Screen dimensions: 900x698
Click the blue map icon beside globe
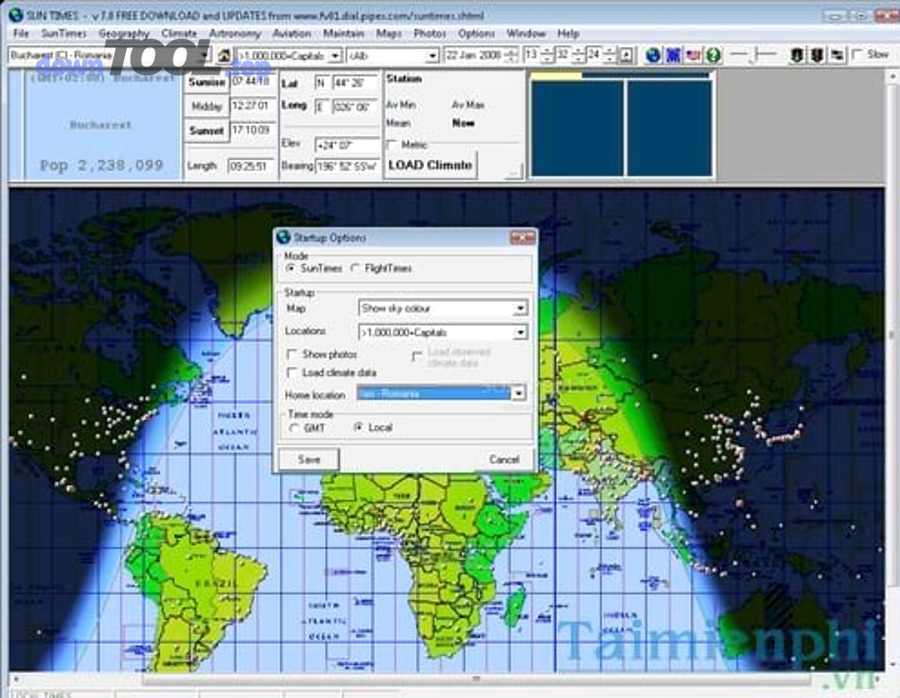tap(673, 55)
